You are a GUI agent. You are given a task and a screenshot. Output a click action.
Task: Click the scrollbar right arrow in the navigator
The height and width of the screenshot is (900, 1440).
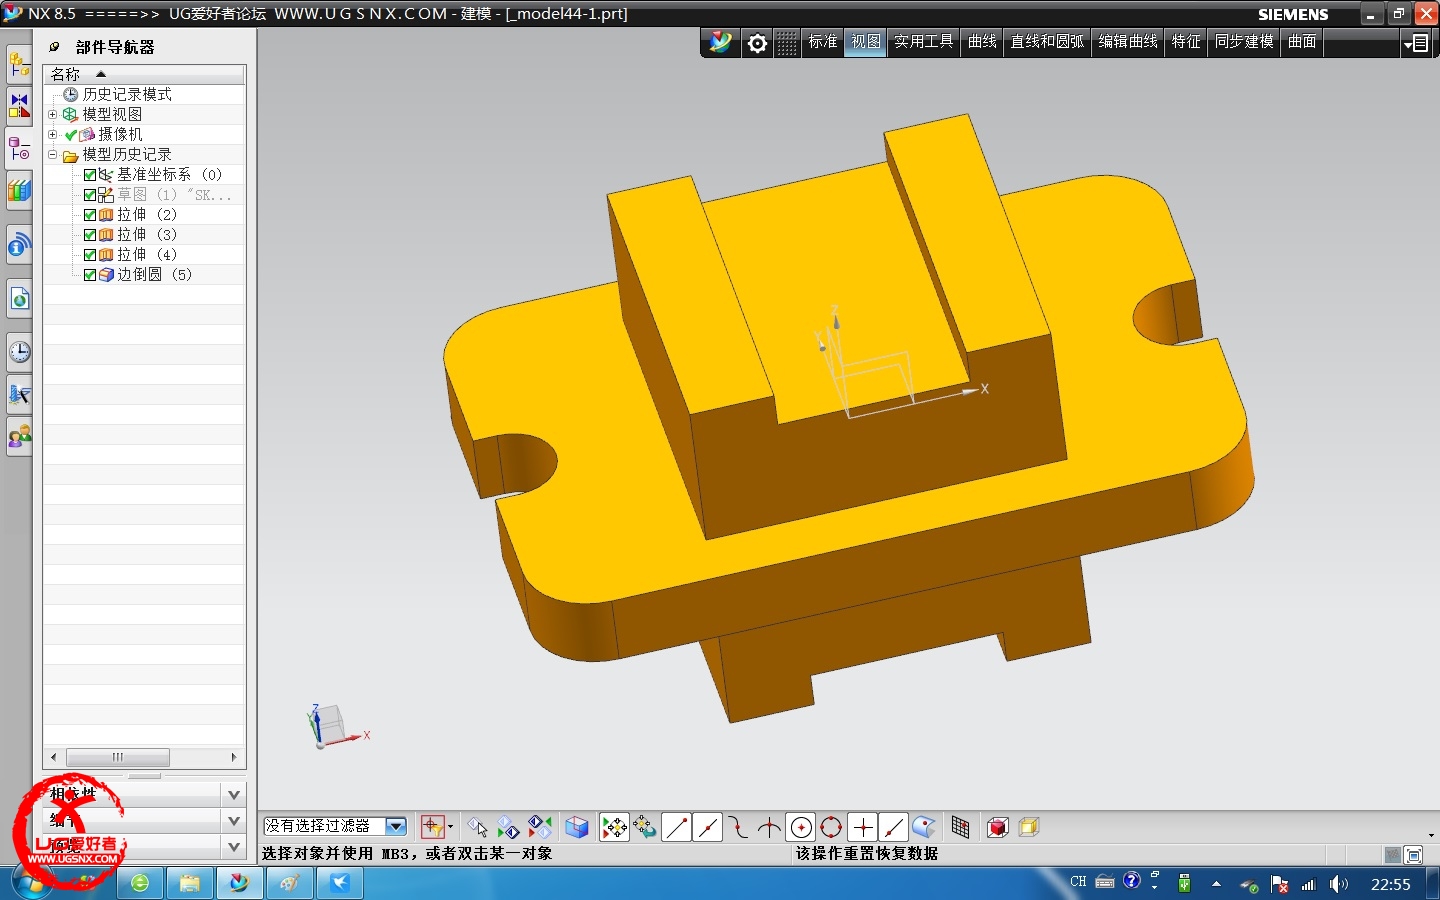[234, 757]
